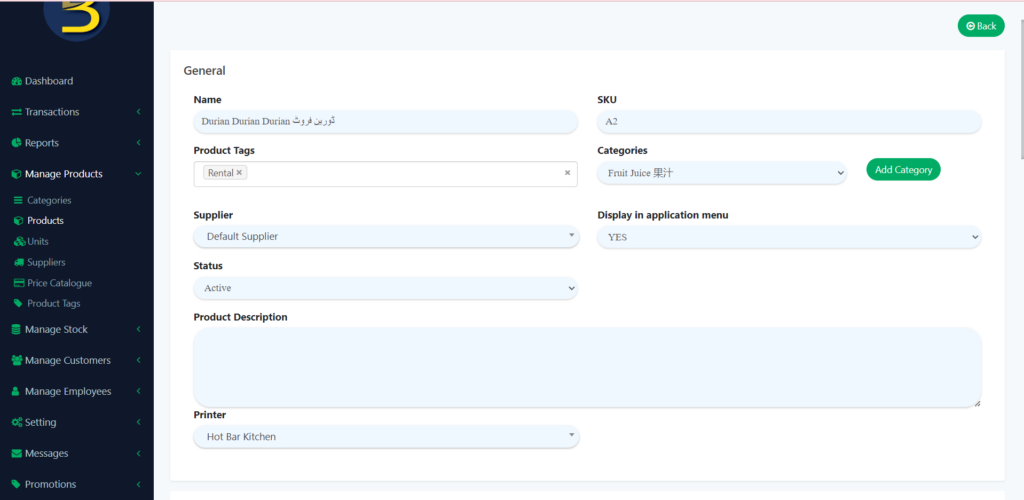1024x500 pixels.
Task: Click the Product Description text area
Action: (587, 366)
